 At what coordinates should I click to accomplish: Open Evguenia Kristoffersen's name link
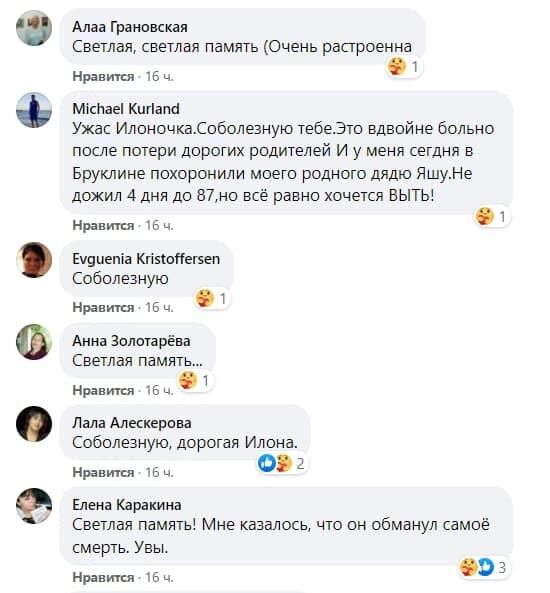(146, 259)
